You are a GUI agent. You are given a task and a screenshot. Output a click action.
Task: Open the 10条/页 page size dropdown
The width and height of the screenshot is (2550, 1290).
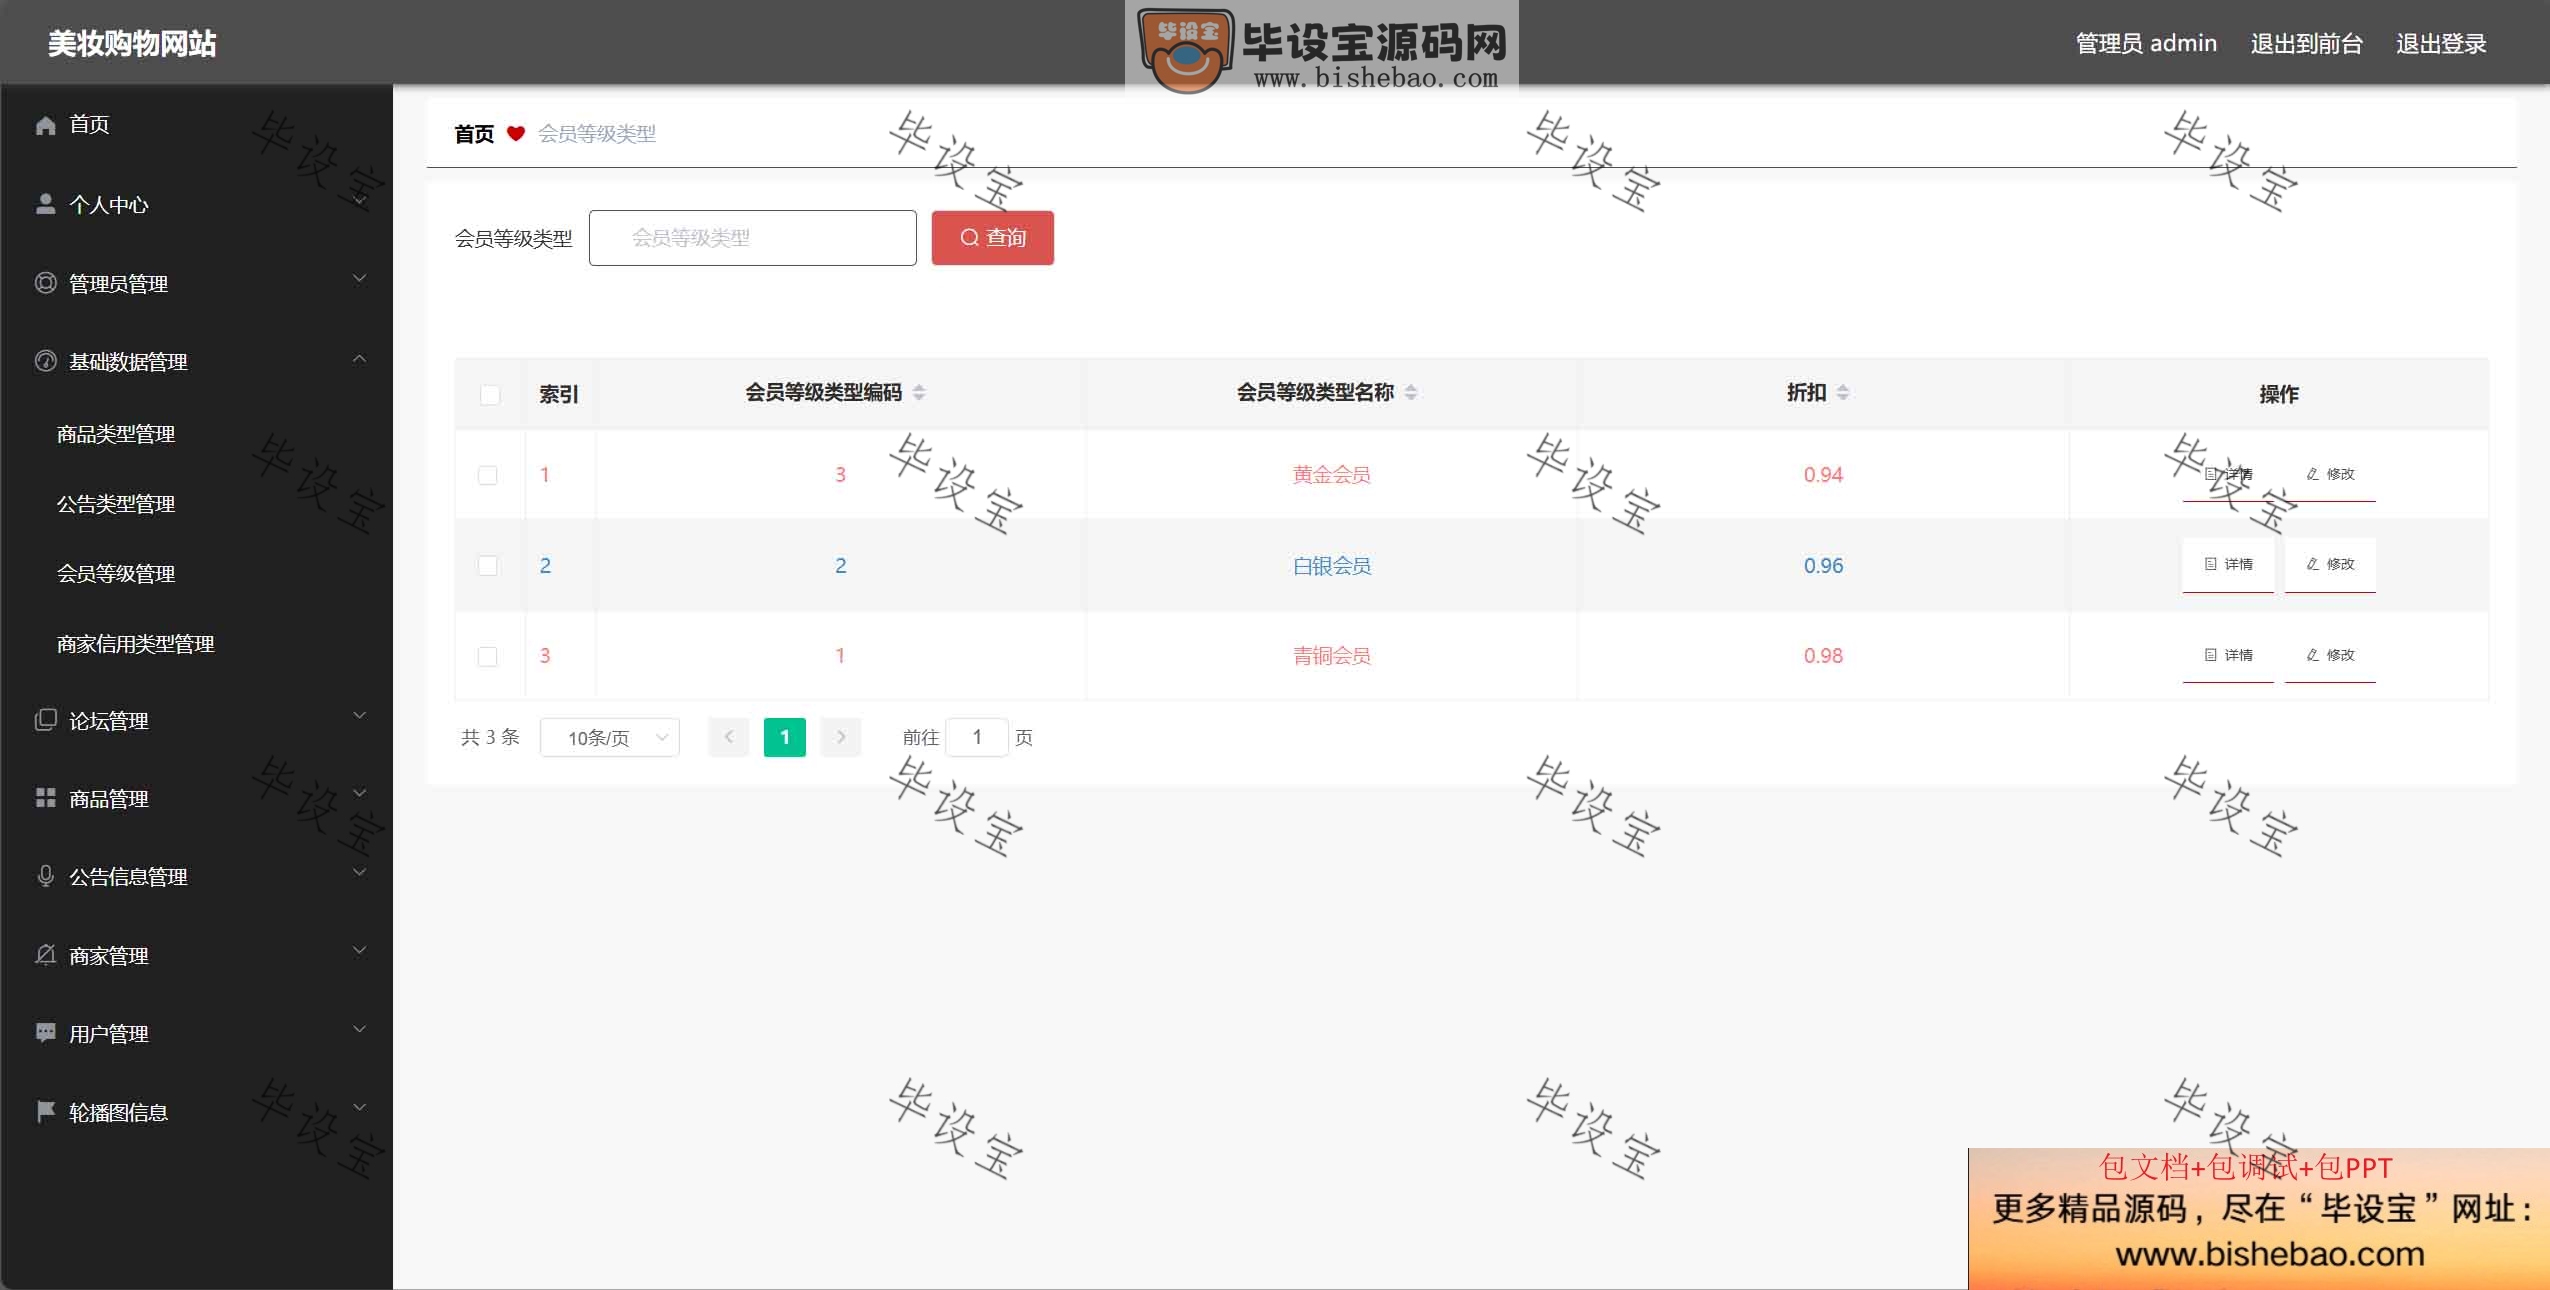610,738
